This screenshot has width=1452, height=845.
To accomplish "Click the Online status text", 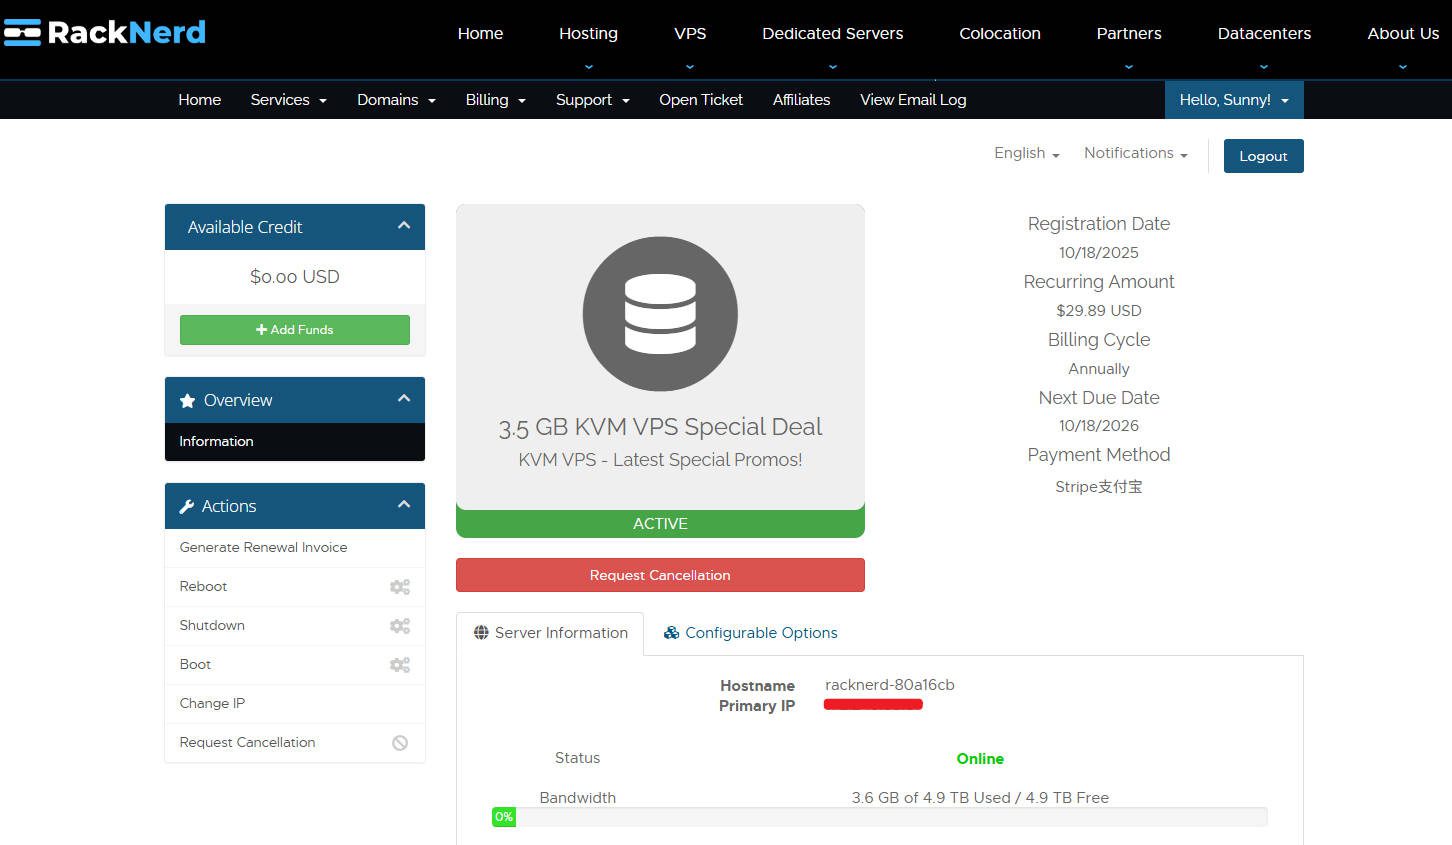I will coord(980,759).
